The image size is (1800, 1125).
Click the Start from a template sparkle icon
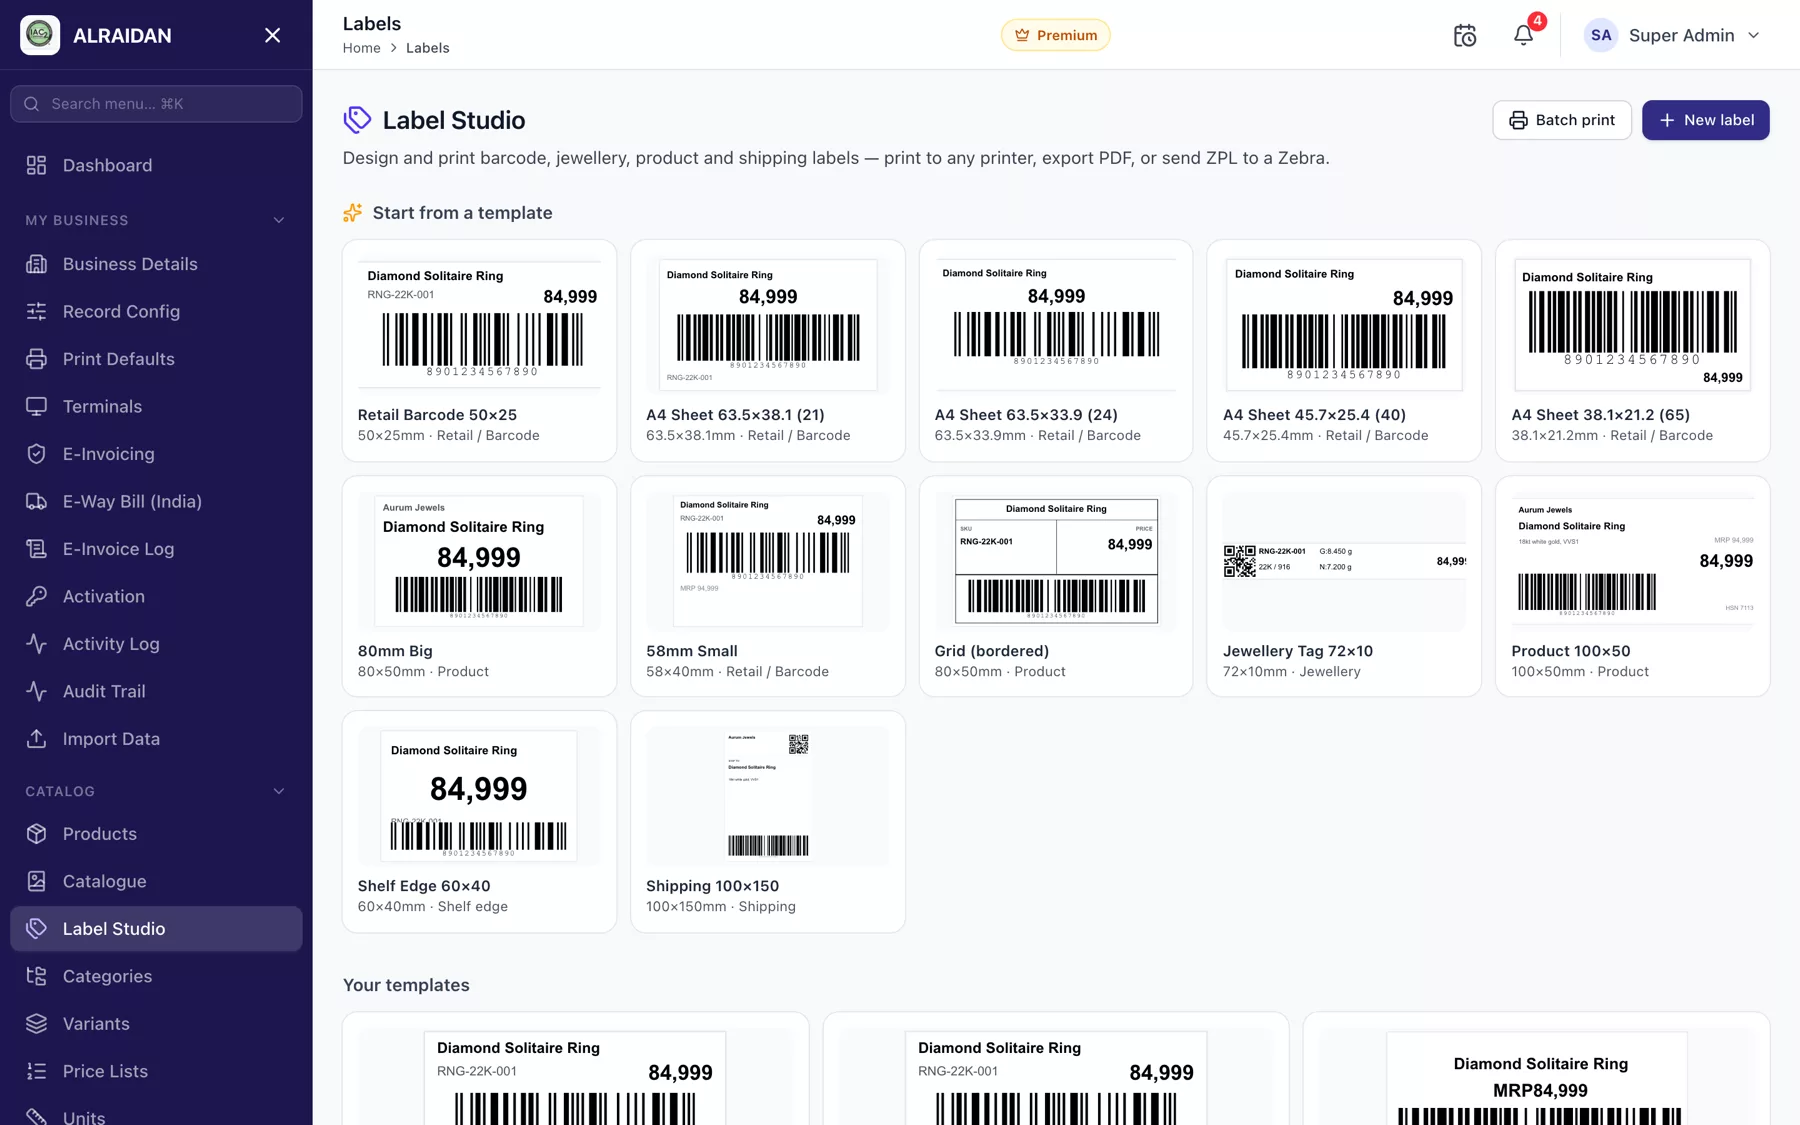(352, 213)
